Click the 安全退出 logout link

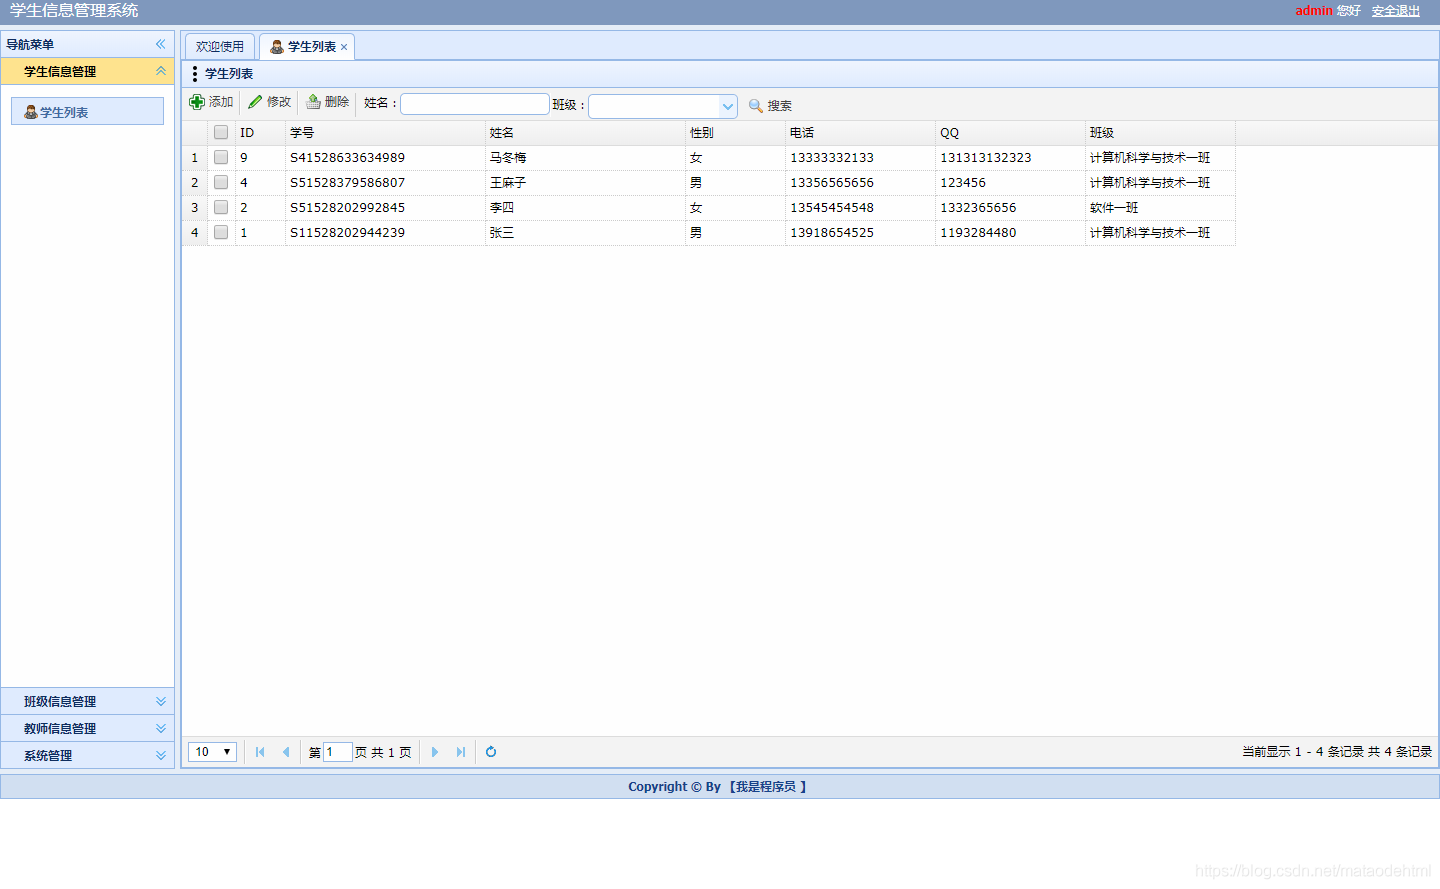point(1396,11)
